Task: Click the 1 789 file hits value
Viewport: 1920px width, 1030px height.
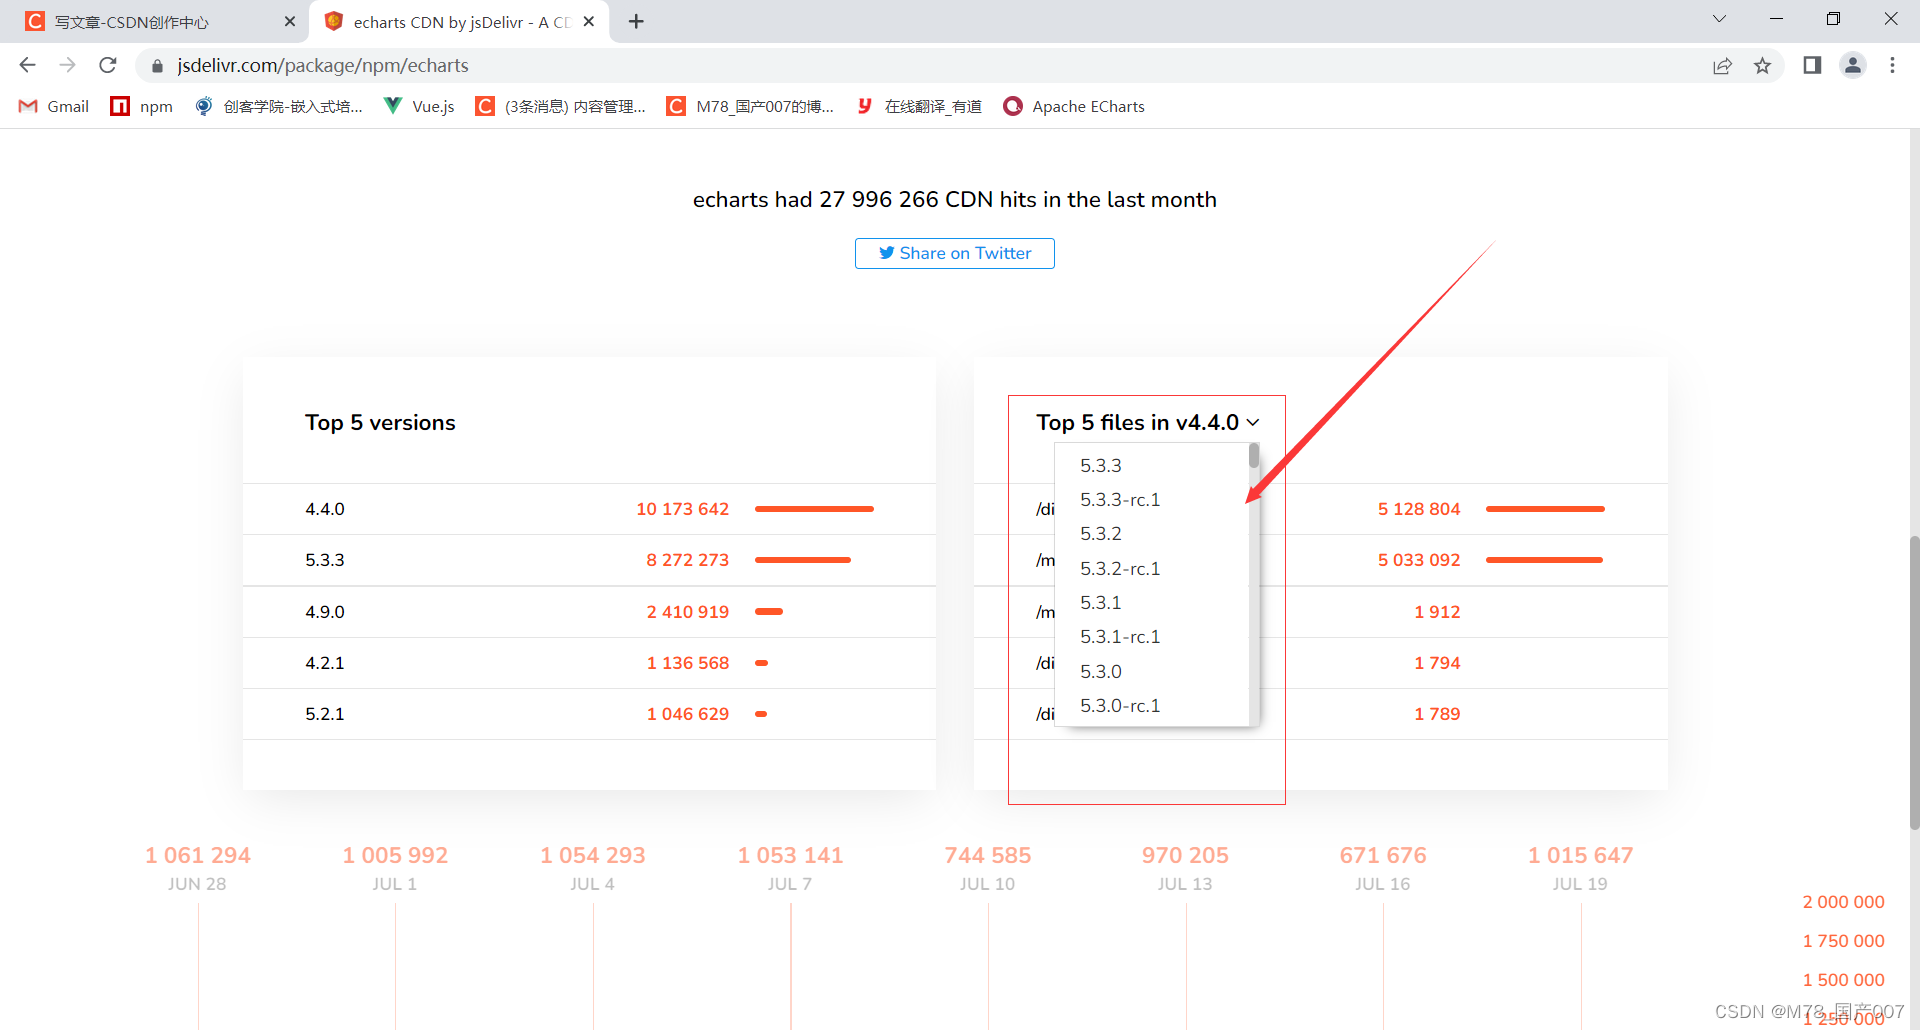Action: [x=1437, y=714]
